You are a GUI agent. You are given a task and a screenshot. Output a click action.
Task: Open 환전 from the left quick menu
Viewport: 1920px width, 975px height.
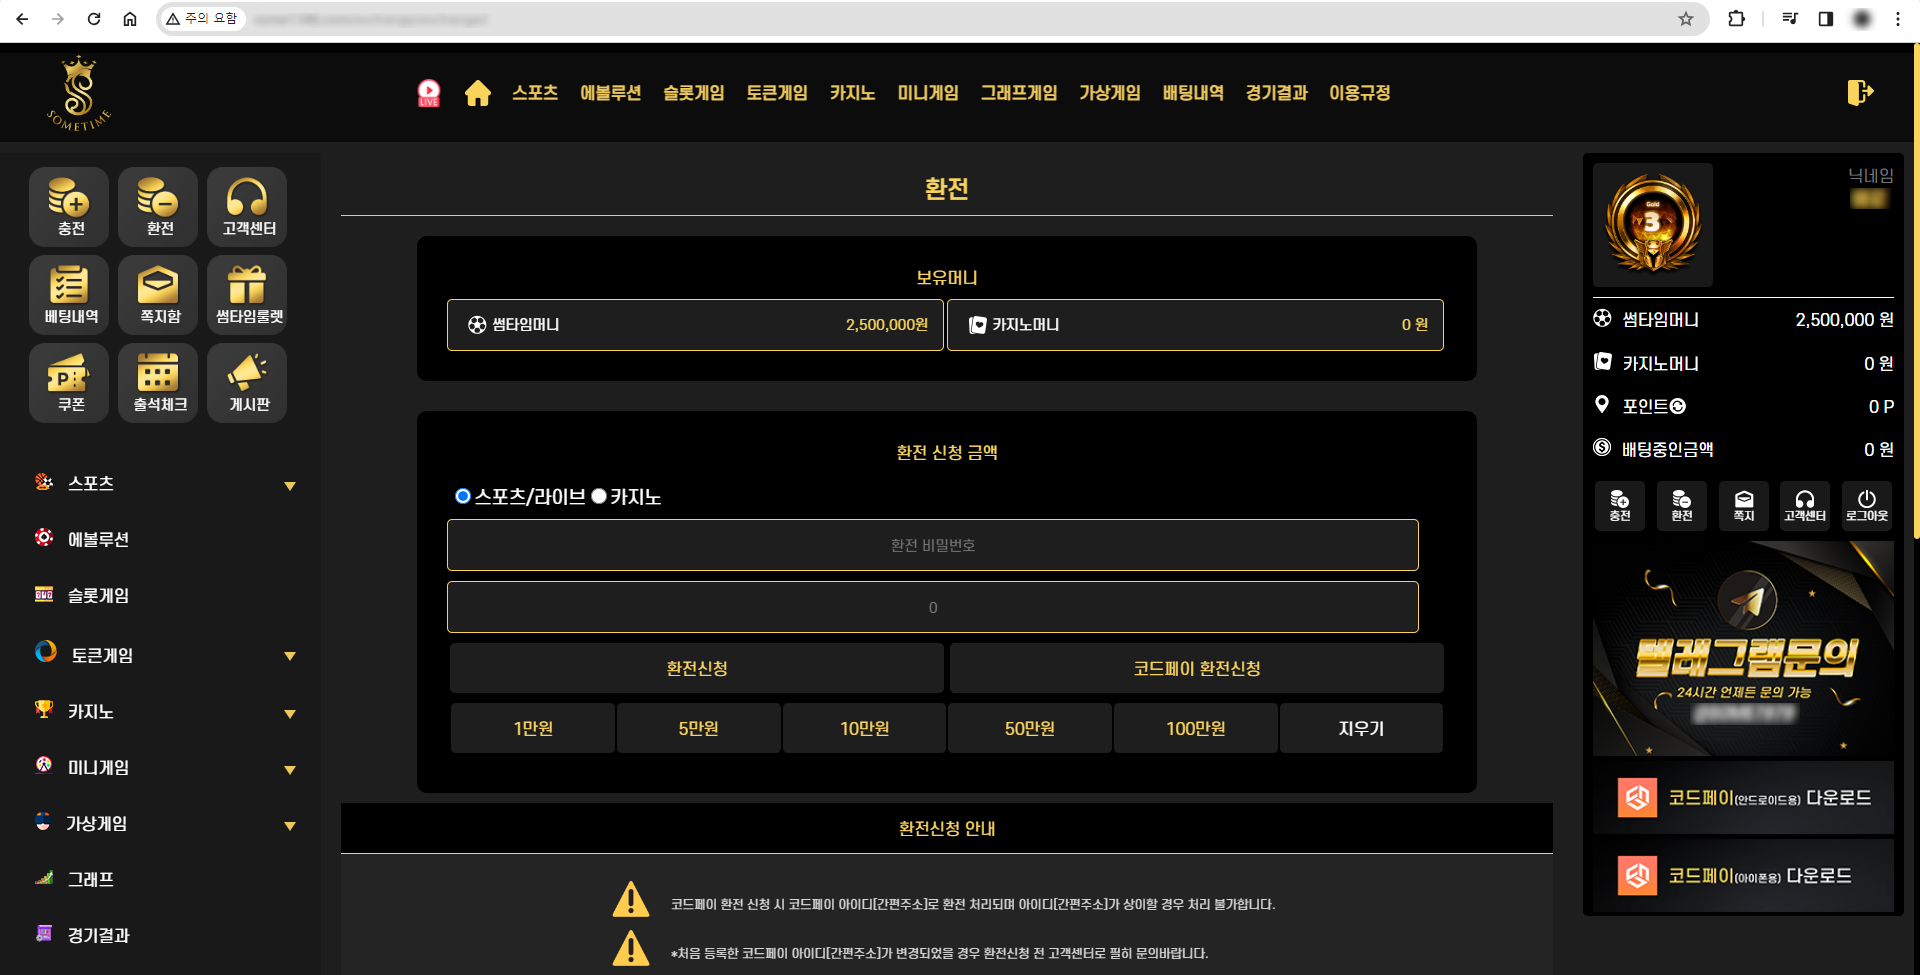[158, 207]
